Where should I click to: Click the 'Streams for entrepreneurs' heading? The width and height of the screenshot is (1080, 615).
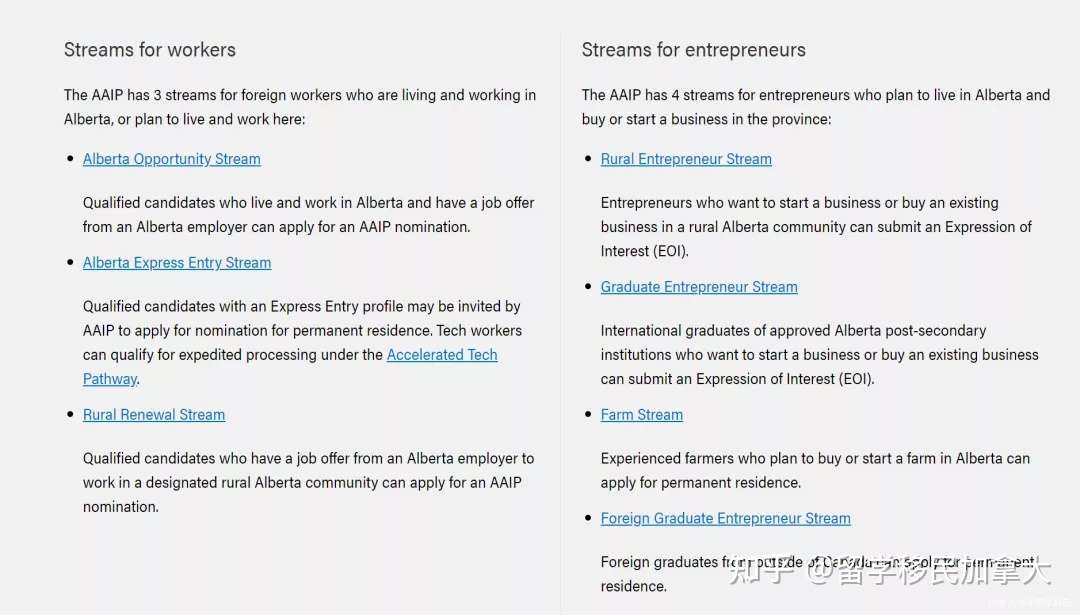[694, 50]
